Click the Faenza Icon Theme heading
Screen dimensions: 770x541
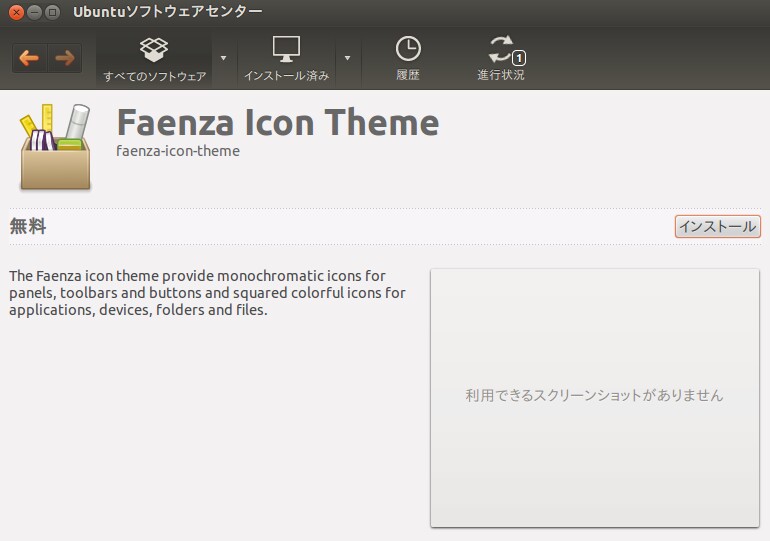click(278, 122)
